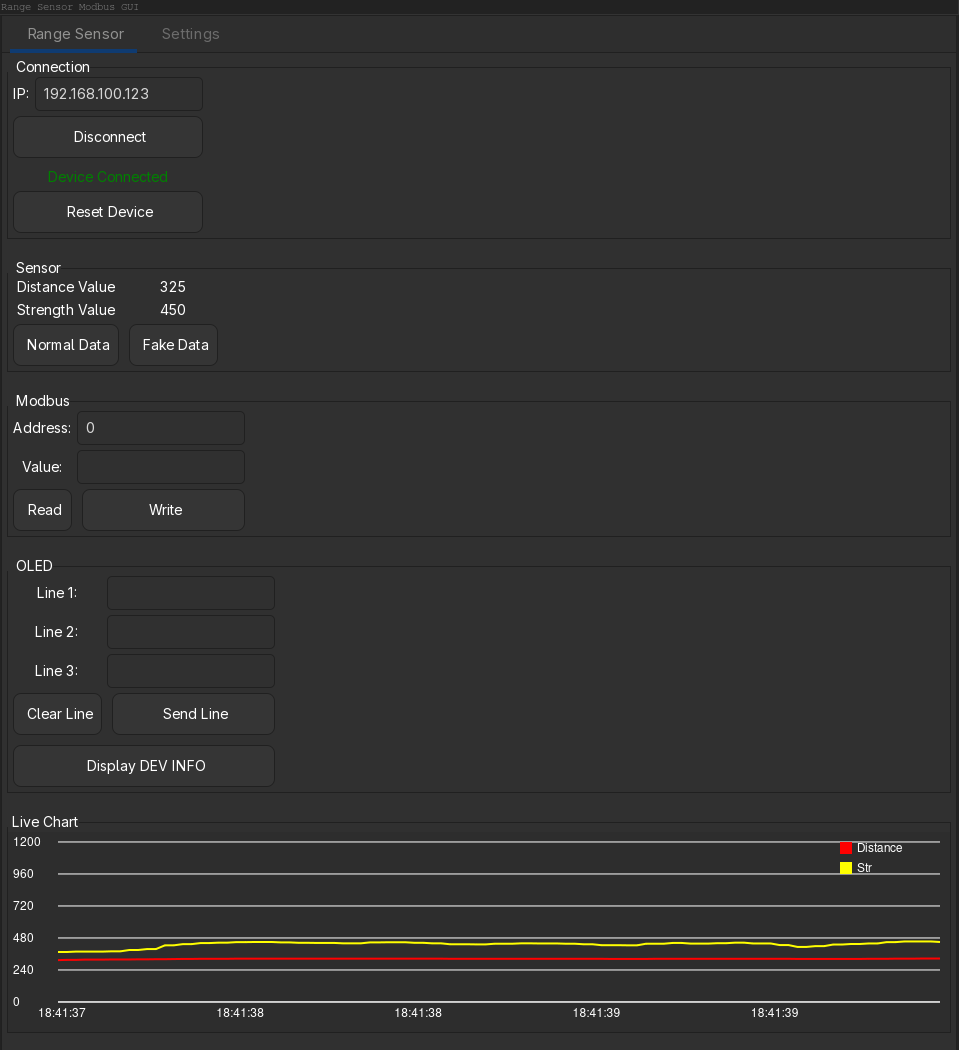Viewport: 959px width, 1050px height.
Task: Click the Display DEV INFO button
Action: 144,766
